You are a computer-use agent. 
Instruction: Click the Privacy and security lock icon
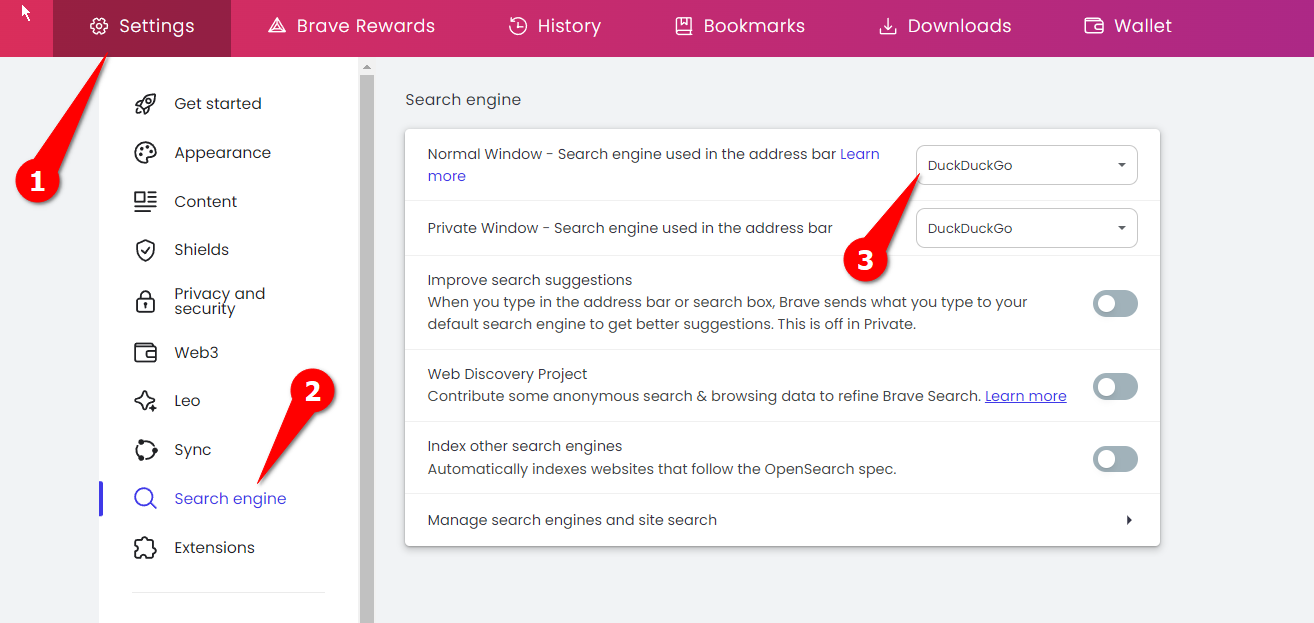coord(145,301)
